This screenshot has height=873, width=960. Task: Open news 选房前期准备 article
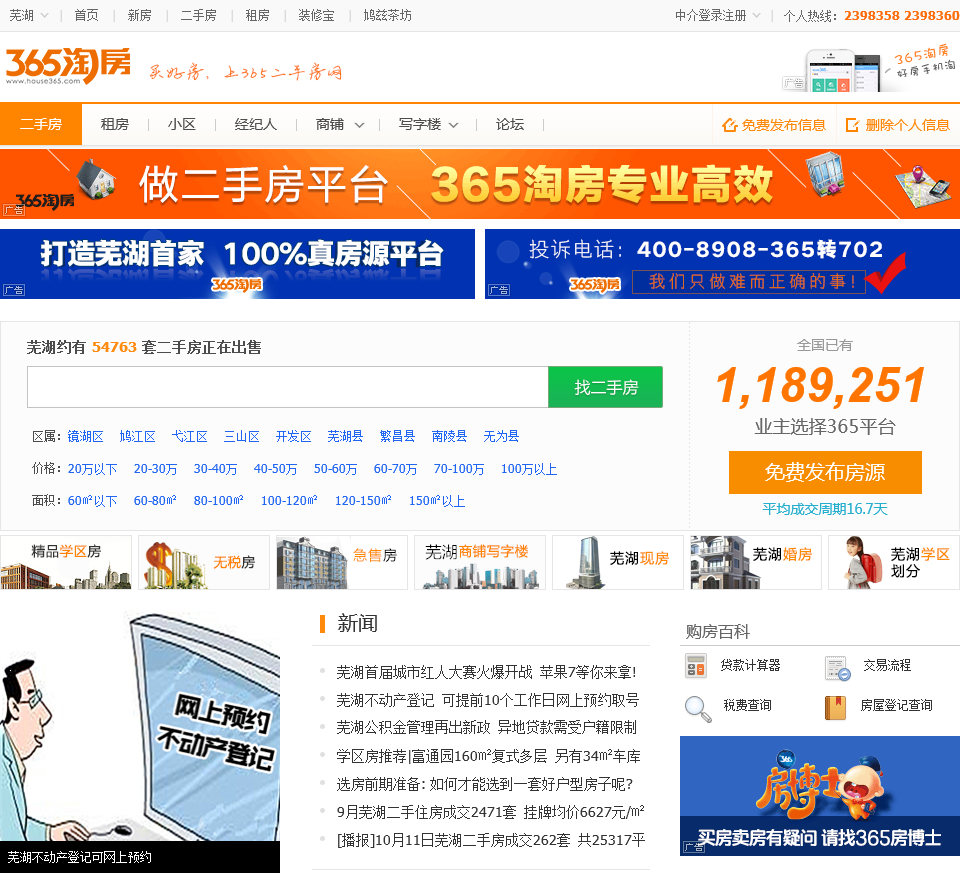pos(485,784)
